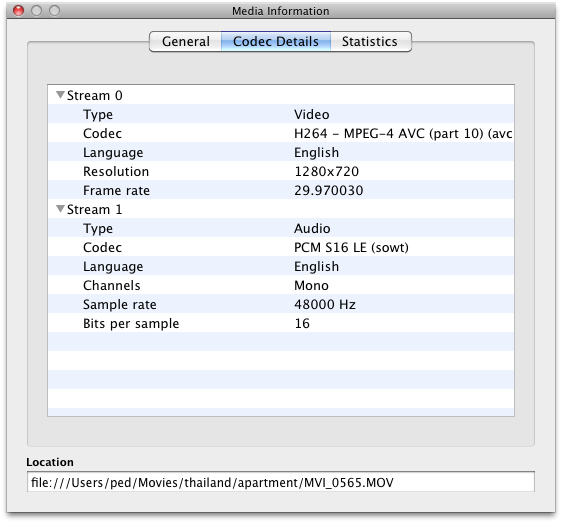Image resolution: width=562 pixels, height=523 pixels.
Task: Select the Stream 1 tree row
Action: click(281, 209)
